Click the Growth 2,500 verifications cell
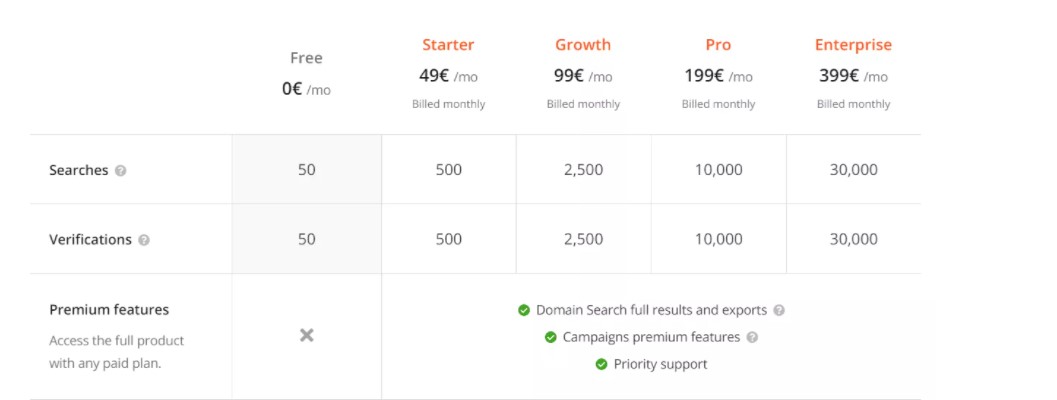The image size is (1057, 400). point(583,239)
